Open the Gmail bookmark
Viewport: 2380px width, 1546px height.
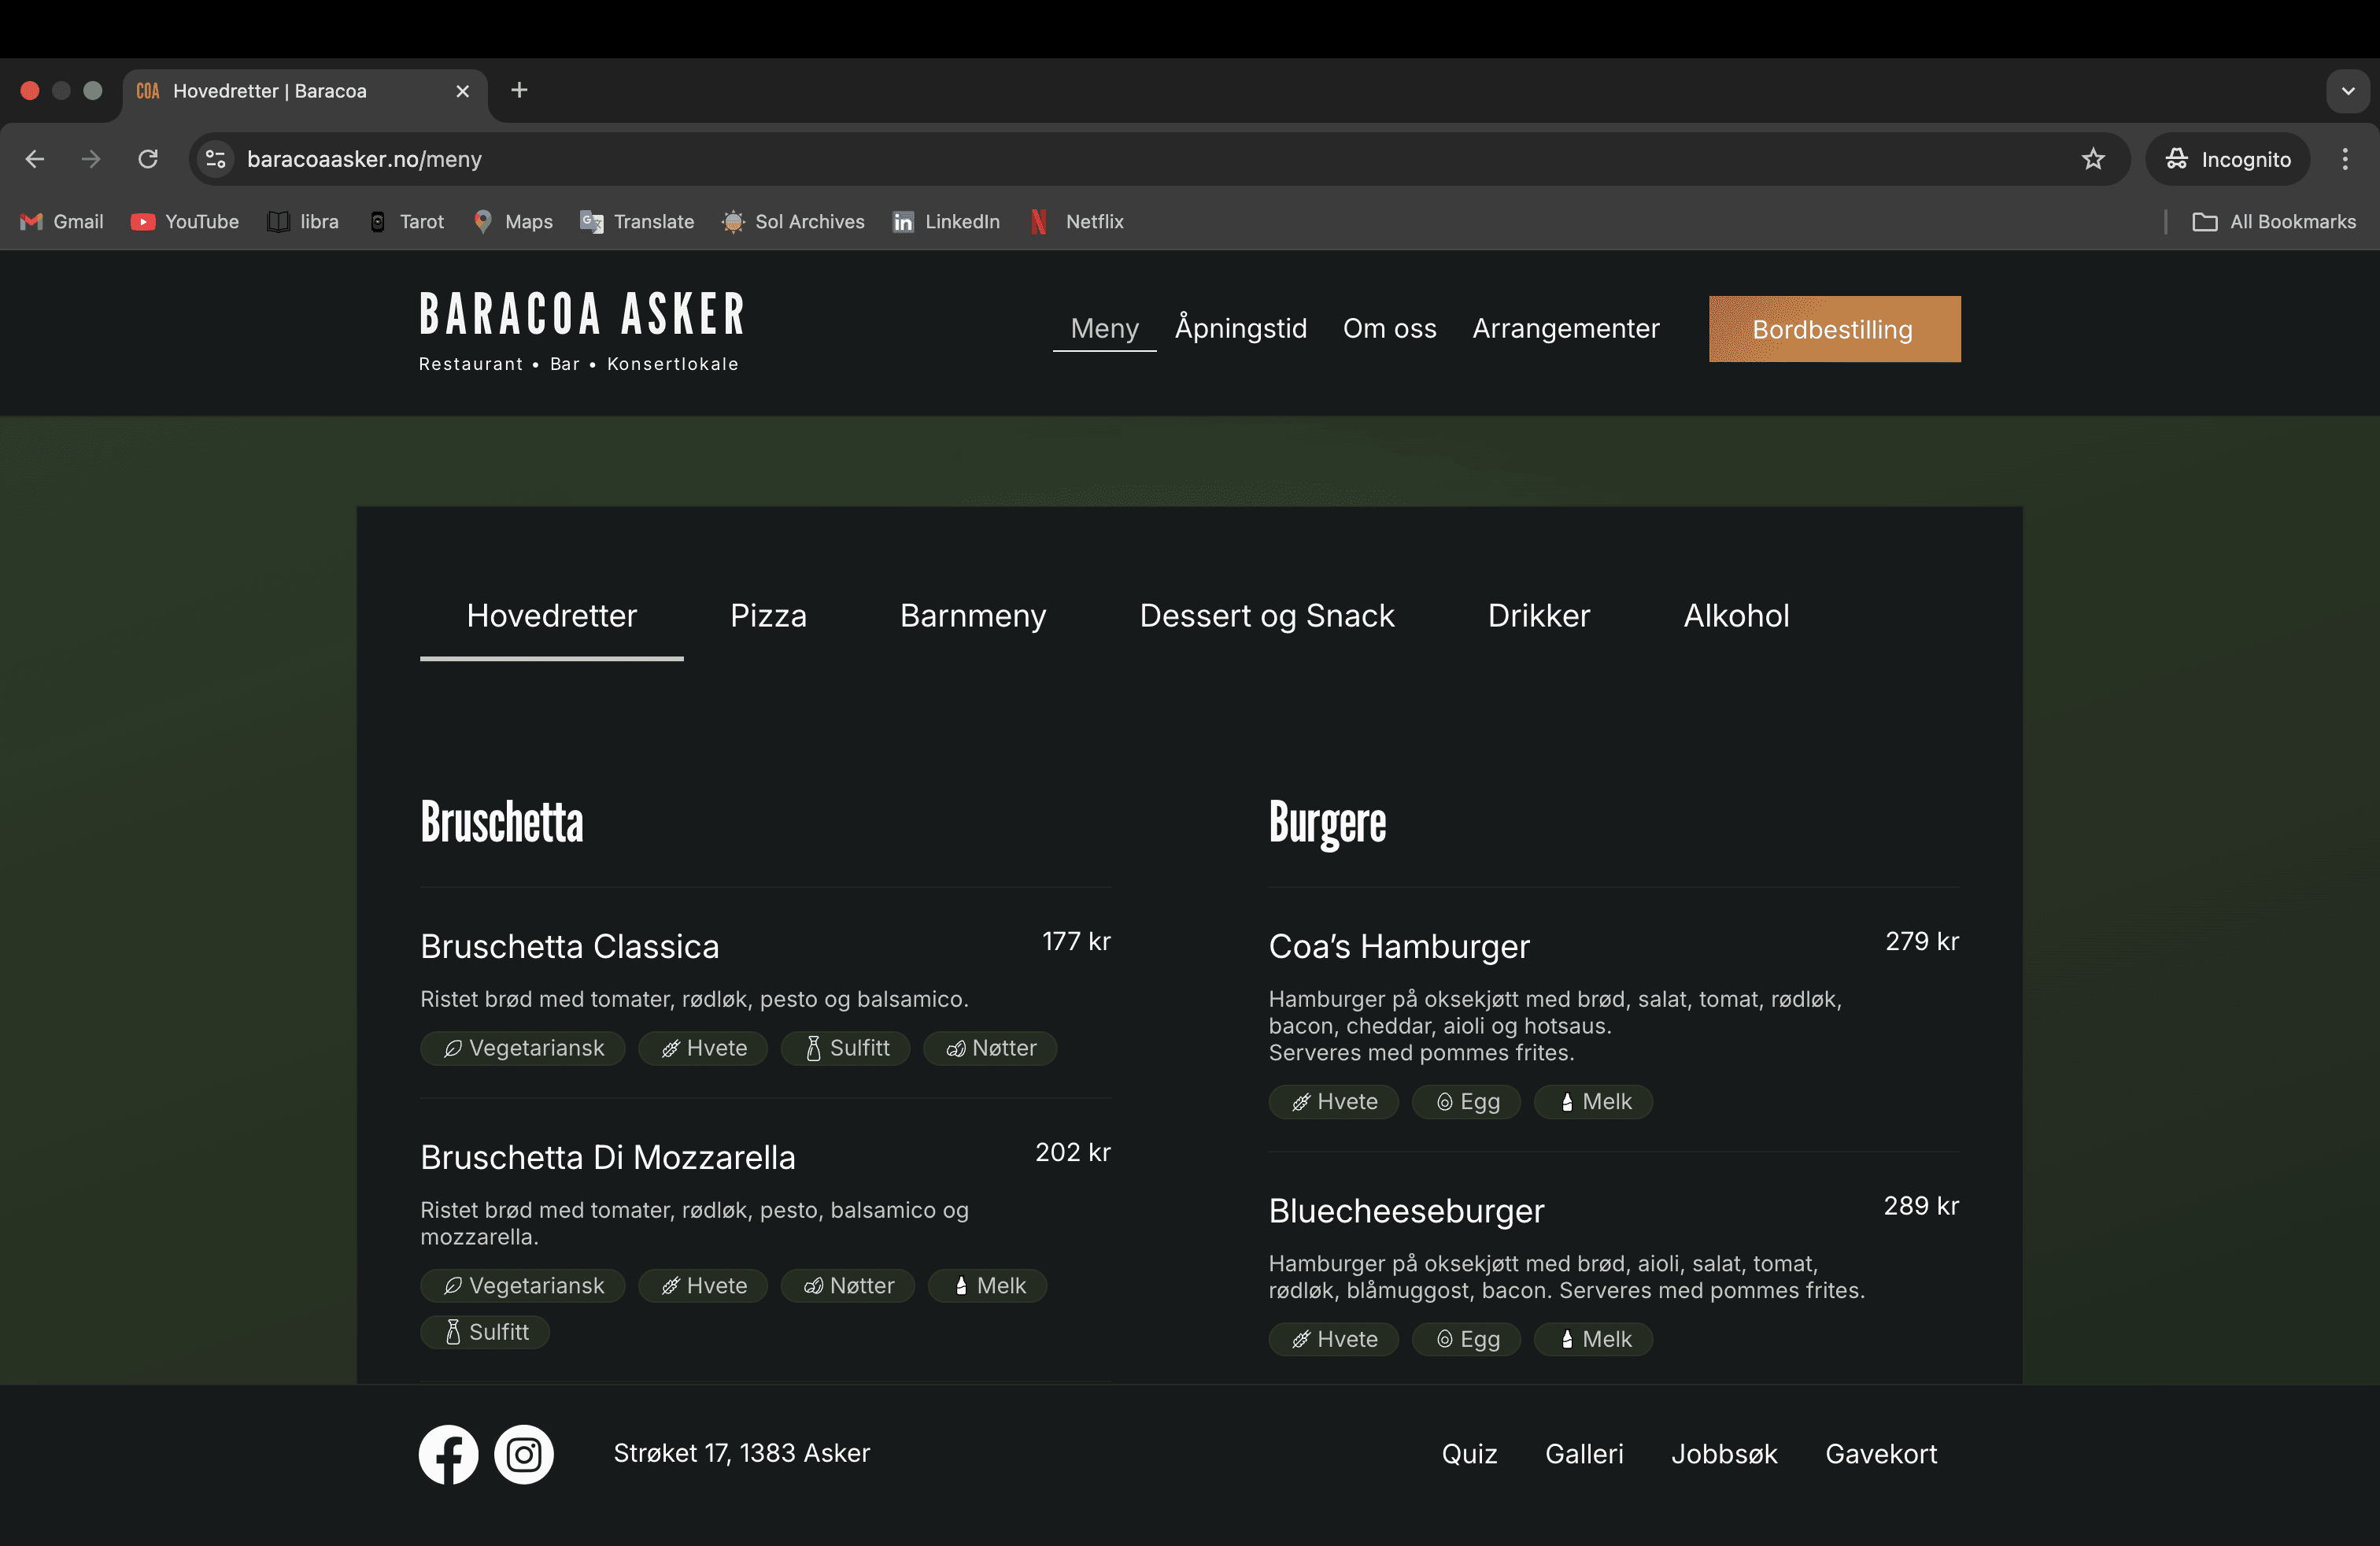(62, 222)
